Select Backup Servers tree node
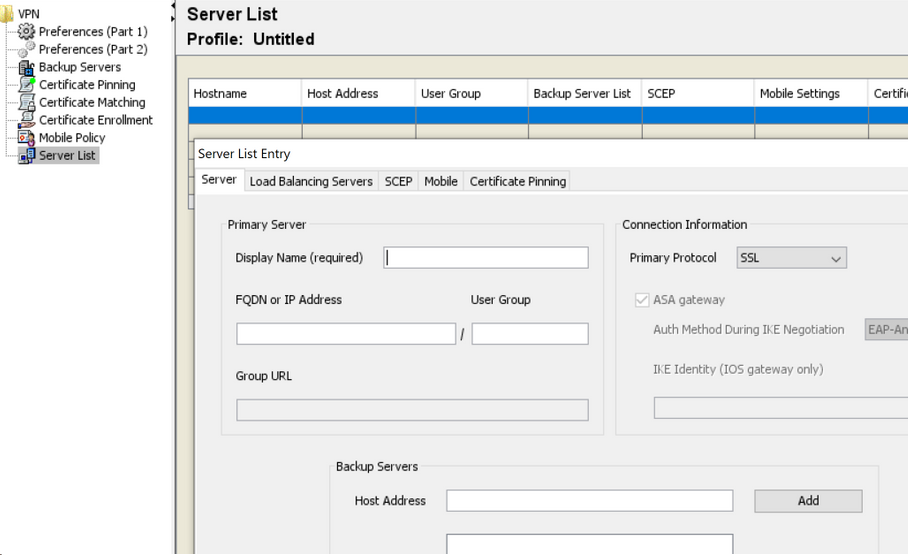908x555 pixels. tap(80, 67)
